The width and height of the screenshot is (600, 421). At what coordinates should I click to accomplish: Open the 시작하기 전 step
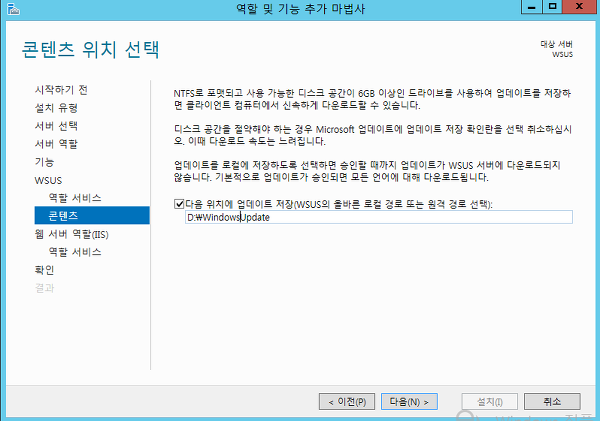61,90
